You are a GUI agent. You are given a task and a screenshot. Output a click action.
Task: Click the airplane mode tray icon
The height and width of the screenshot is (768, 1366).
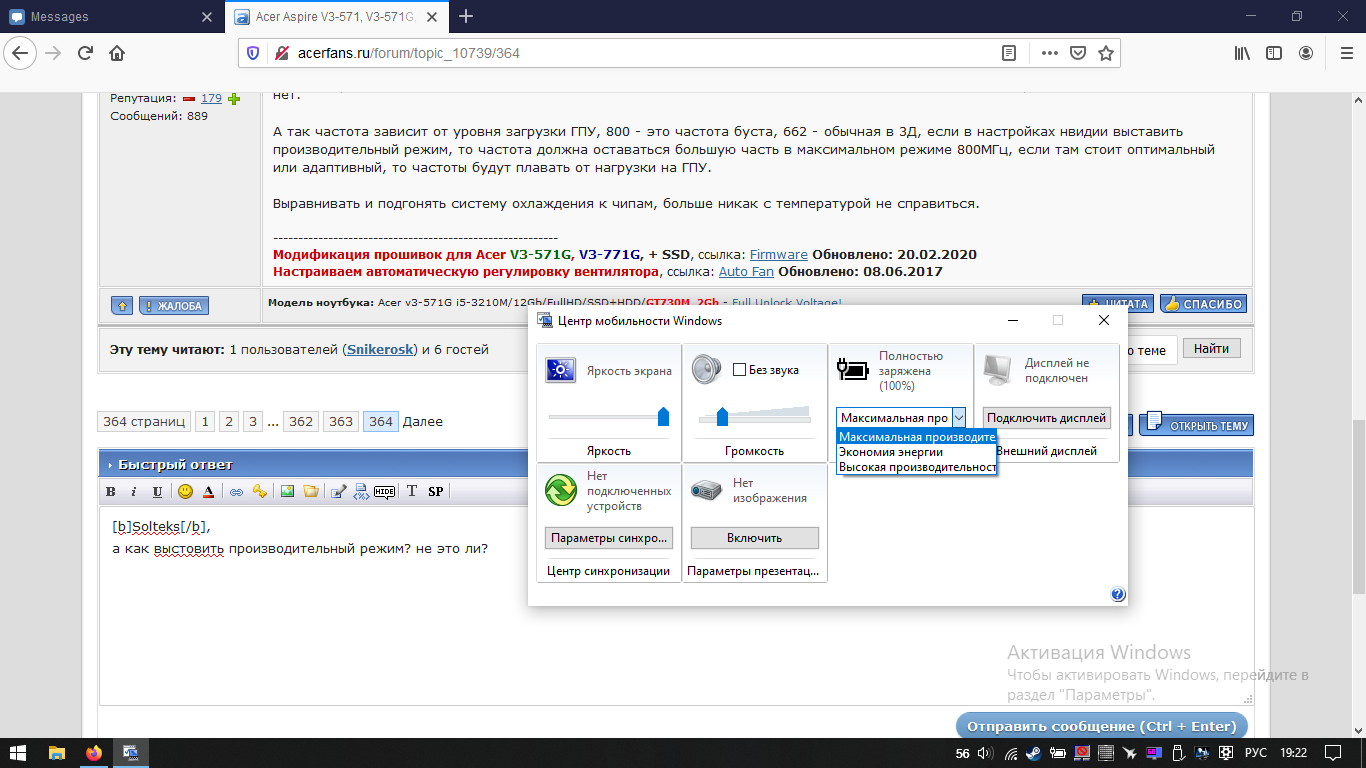click(1130, 753)
